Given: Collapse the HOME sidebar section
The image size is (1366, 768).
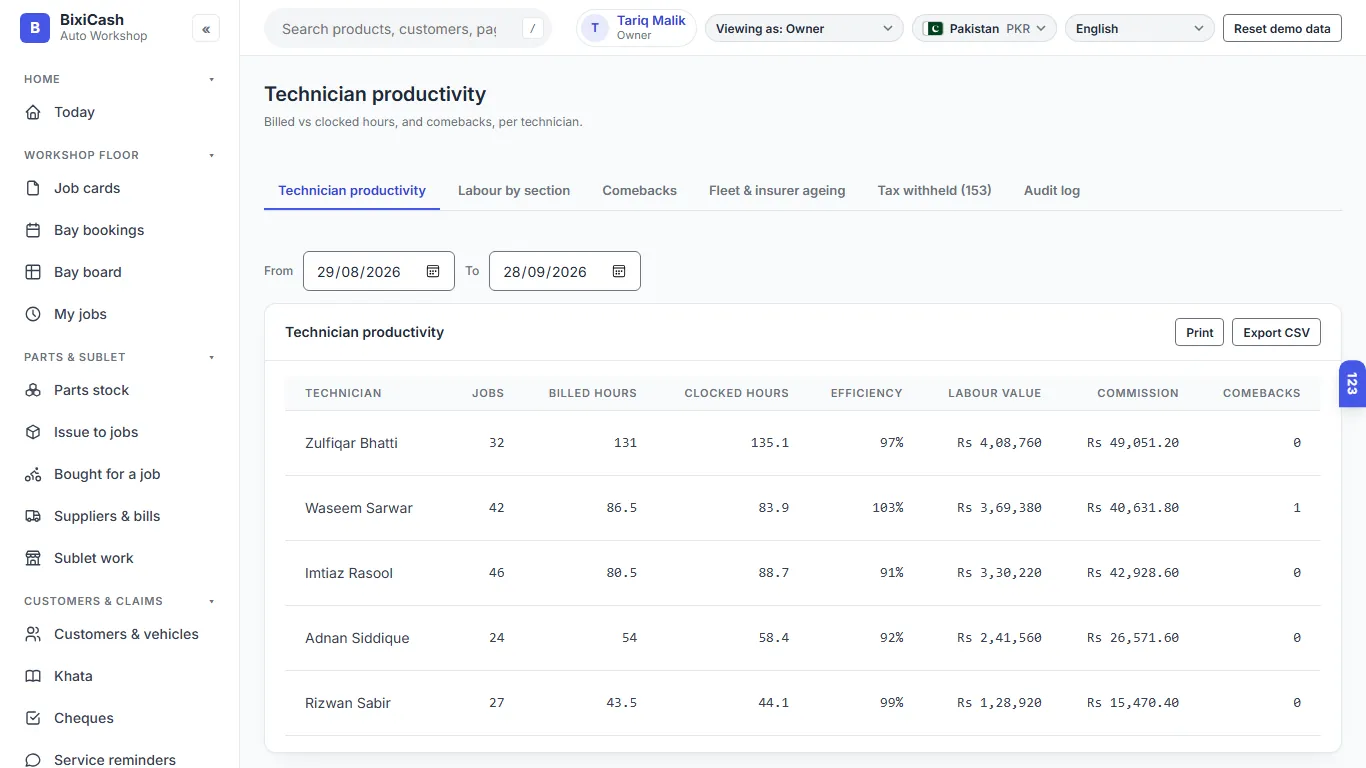Looking at the screenshot, I should pyautogui.click(x=211, y=79).
